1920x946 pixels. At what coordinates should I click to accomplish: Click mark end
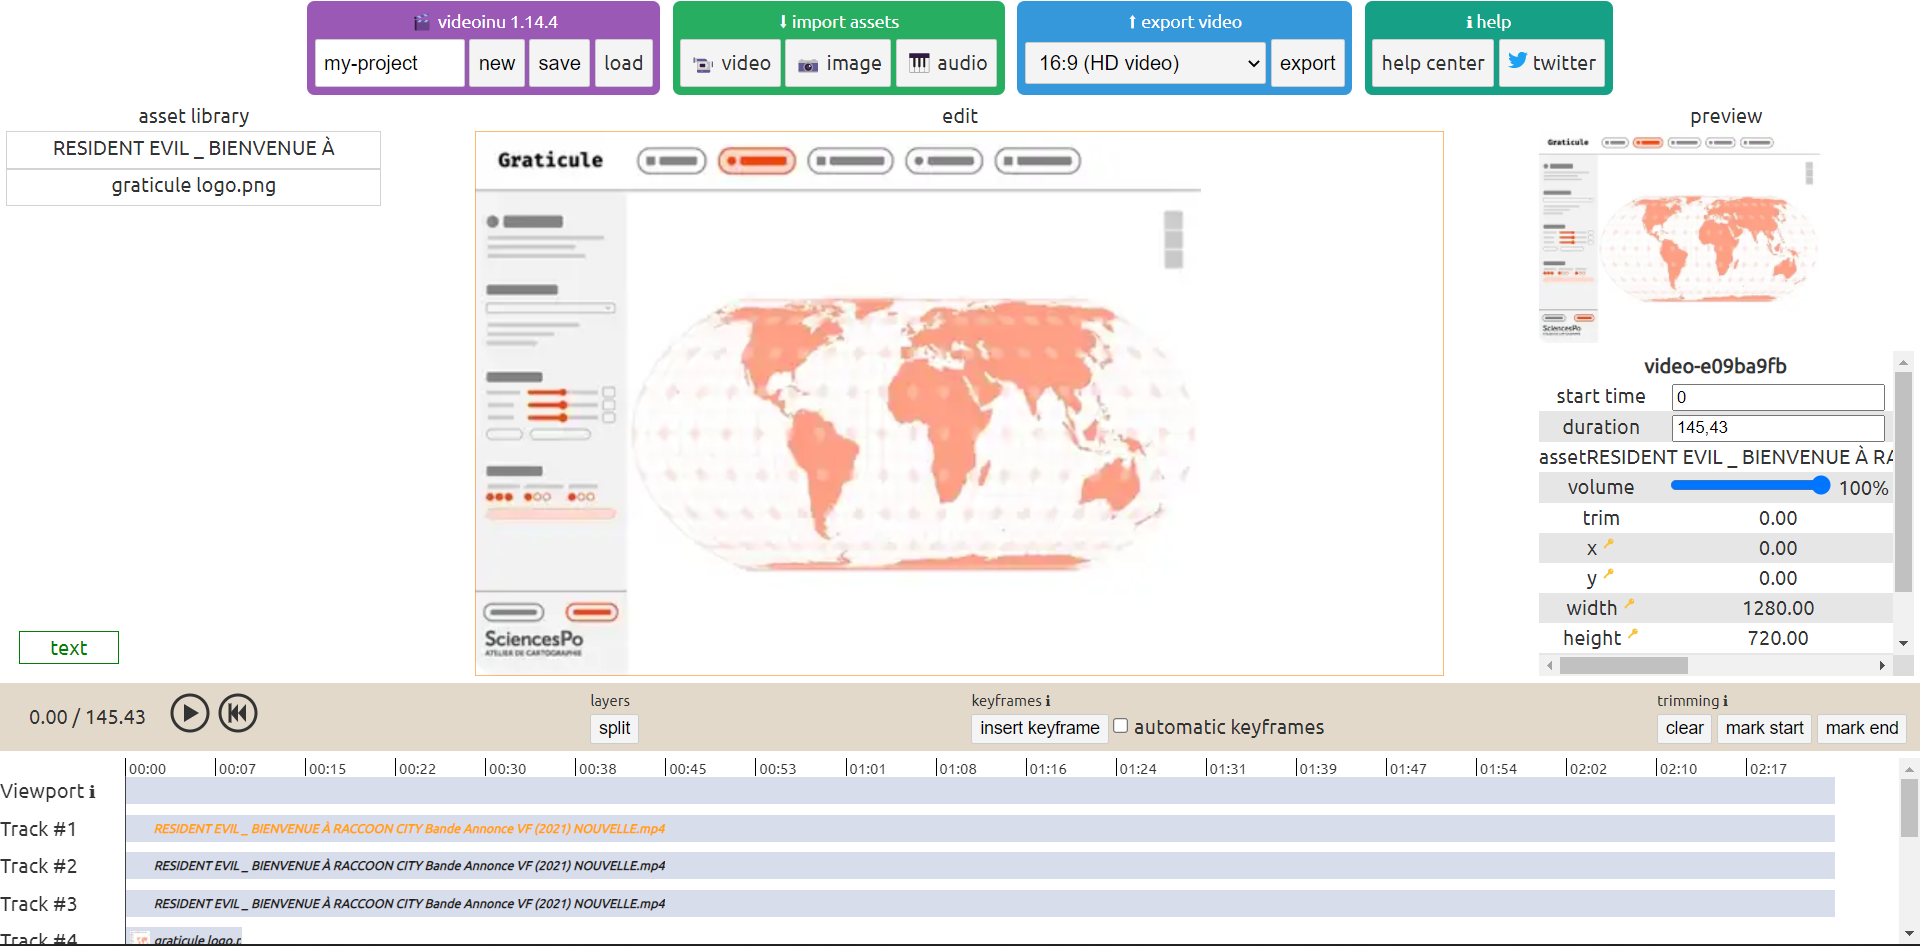(x=1861, y=728)
